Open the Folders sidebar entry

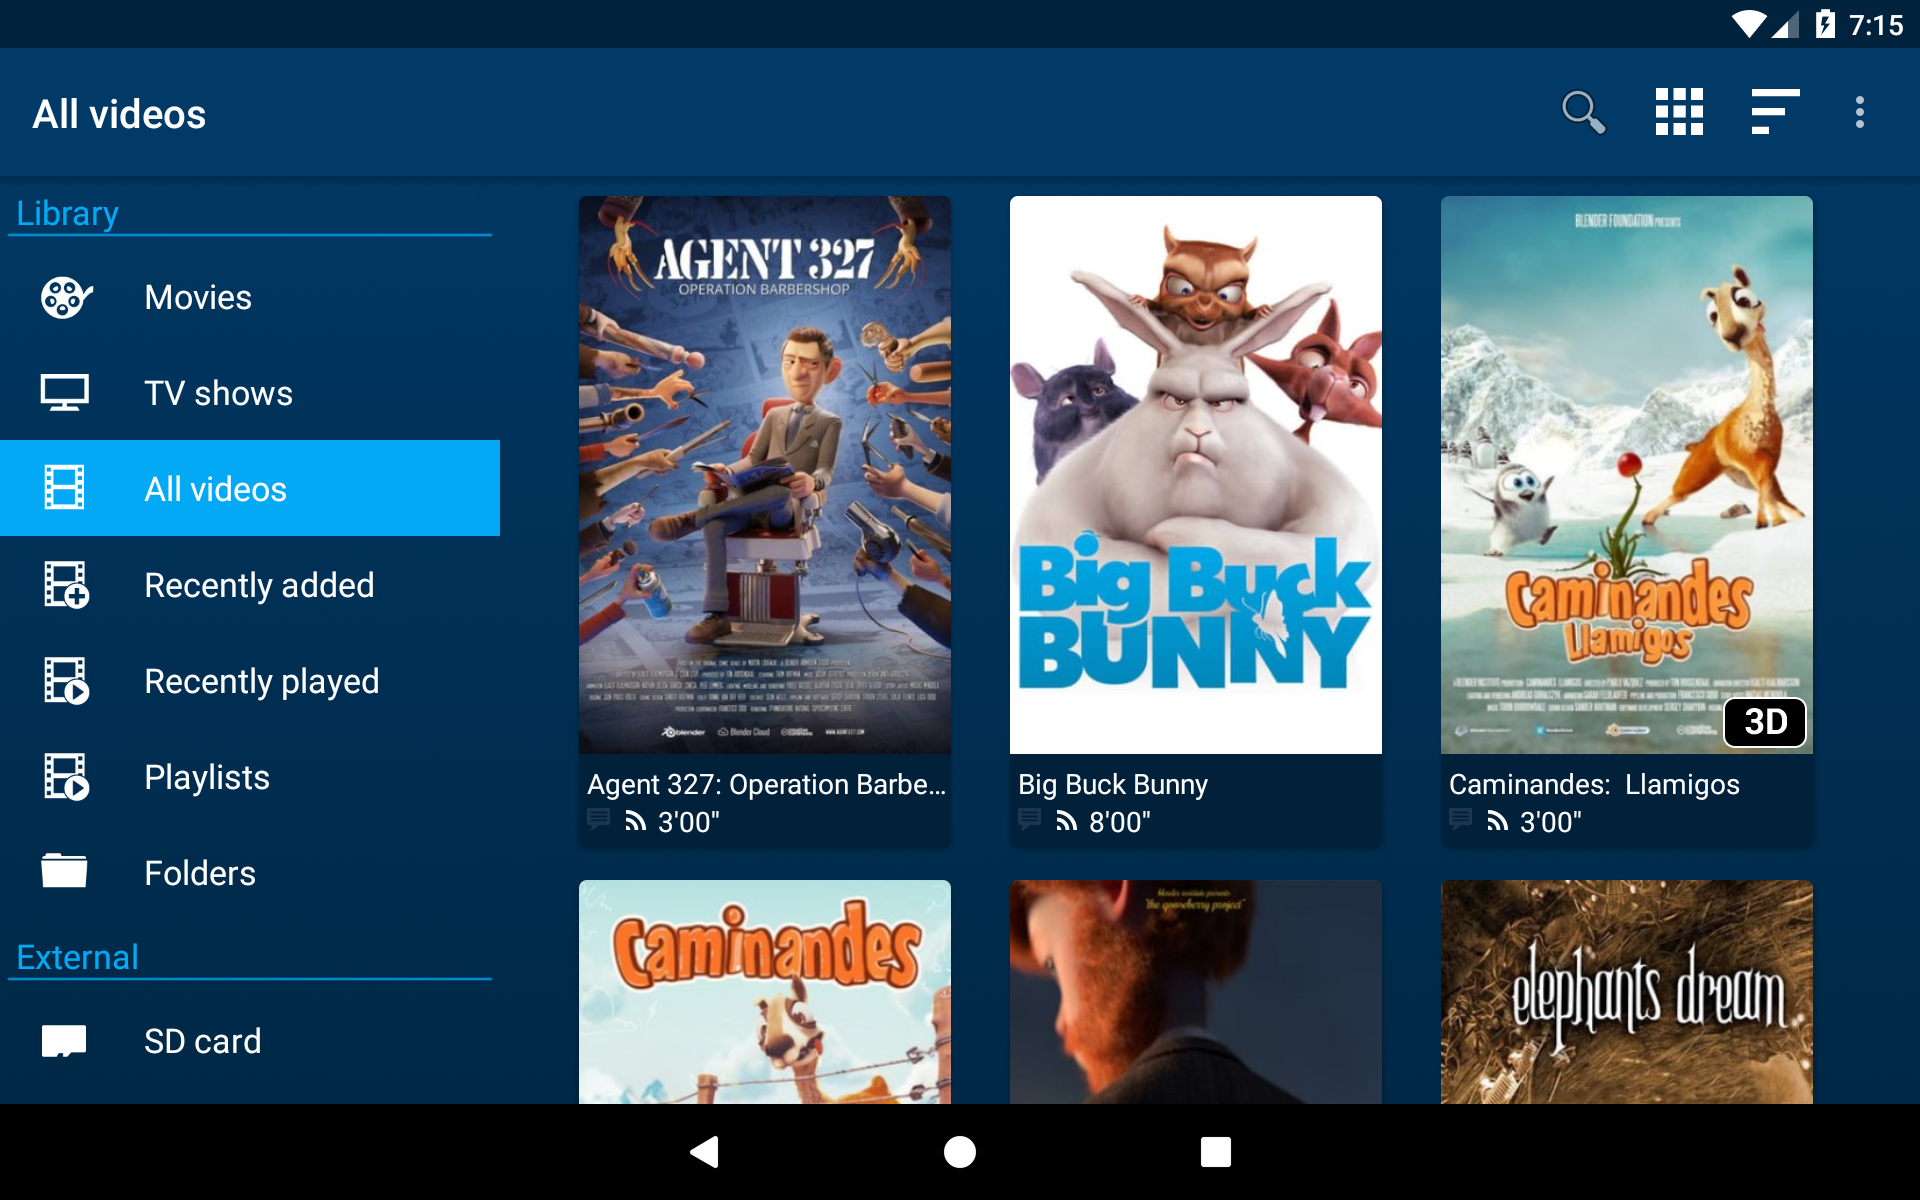click(x=199, y=873)
